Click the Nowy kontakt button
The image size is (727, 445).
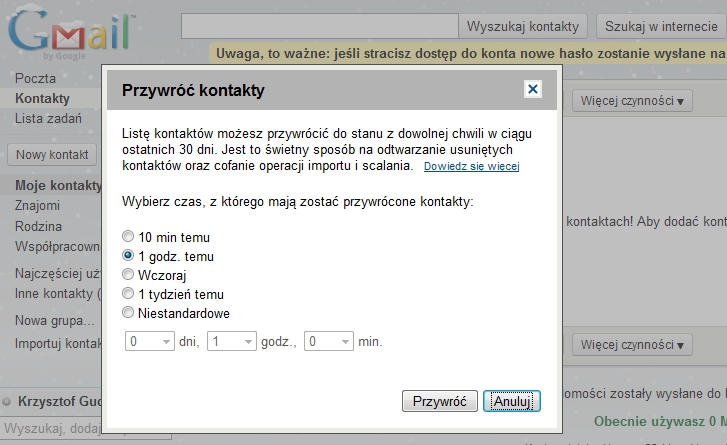(x=52, y=155)
